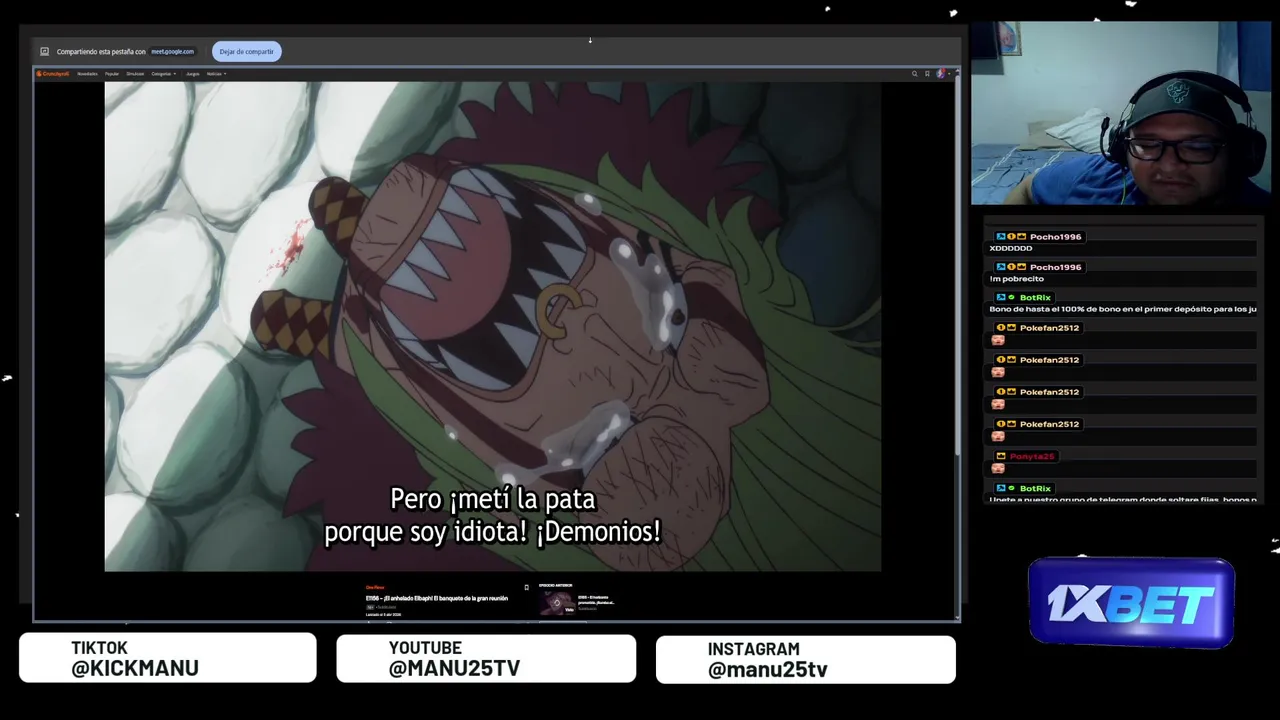Click the Ponyta25 username in chat
Screen dimensions: 1280x720
pos(1032,456)
